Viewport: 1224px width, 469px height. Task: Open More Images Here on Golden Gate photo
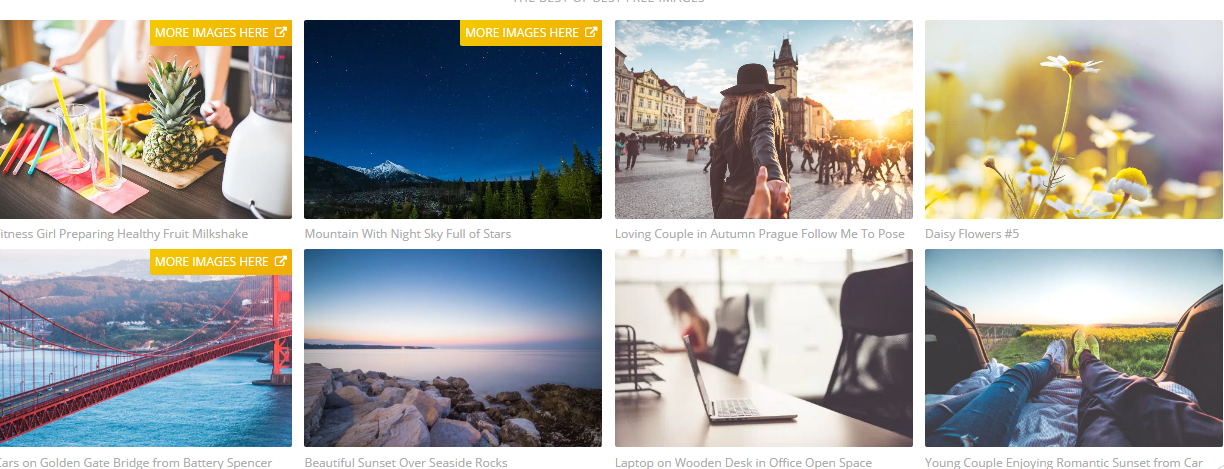[221, 262]
